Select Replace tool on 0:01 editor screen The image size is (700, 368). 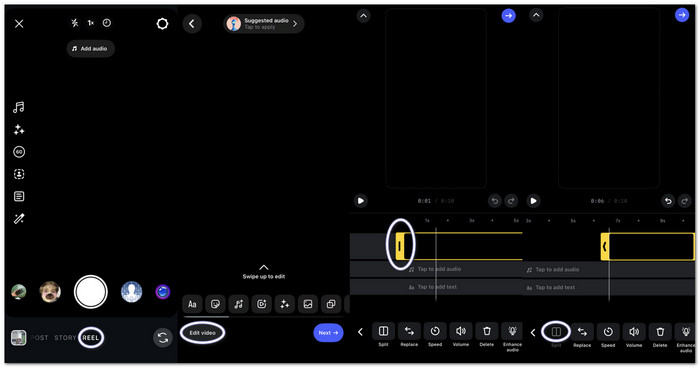pos(409,335)
